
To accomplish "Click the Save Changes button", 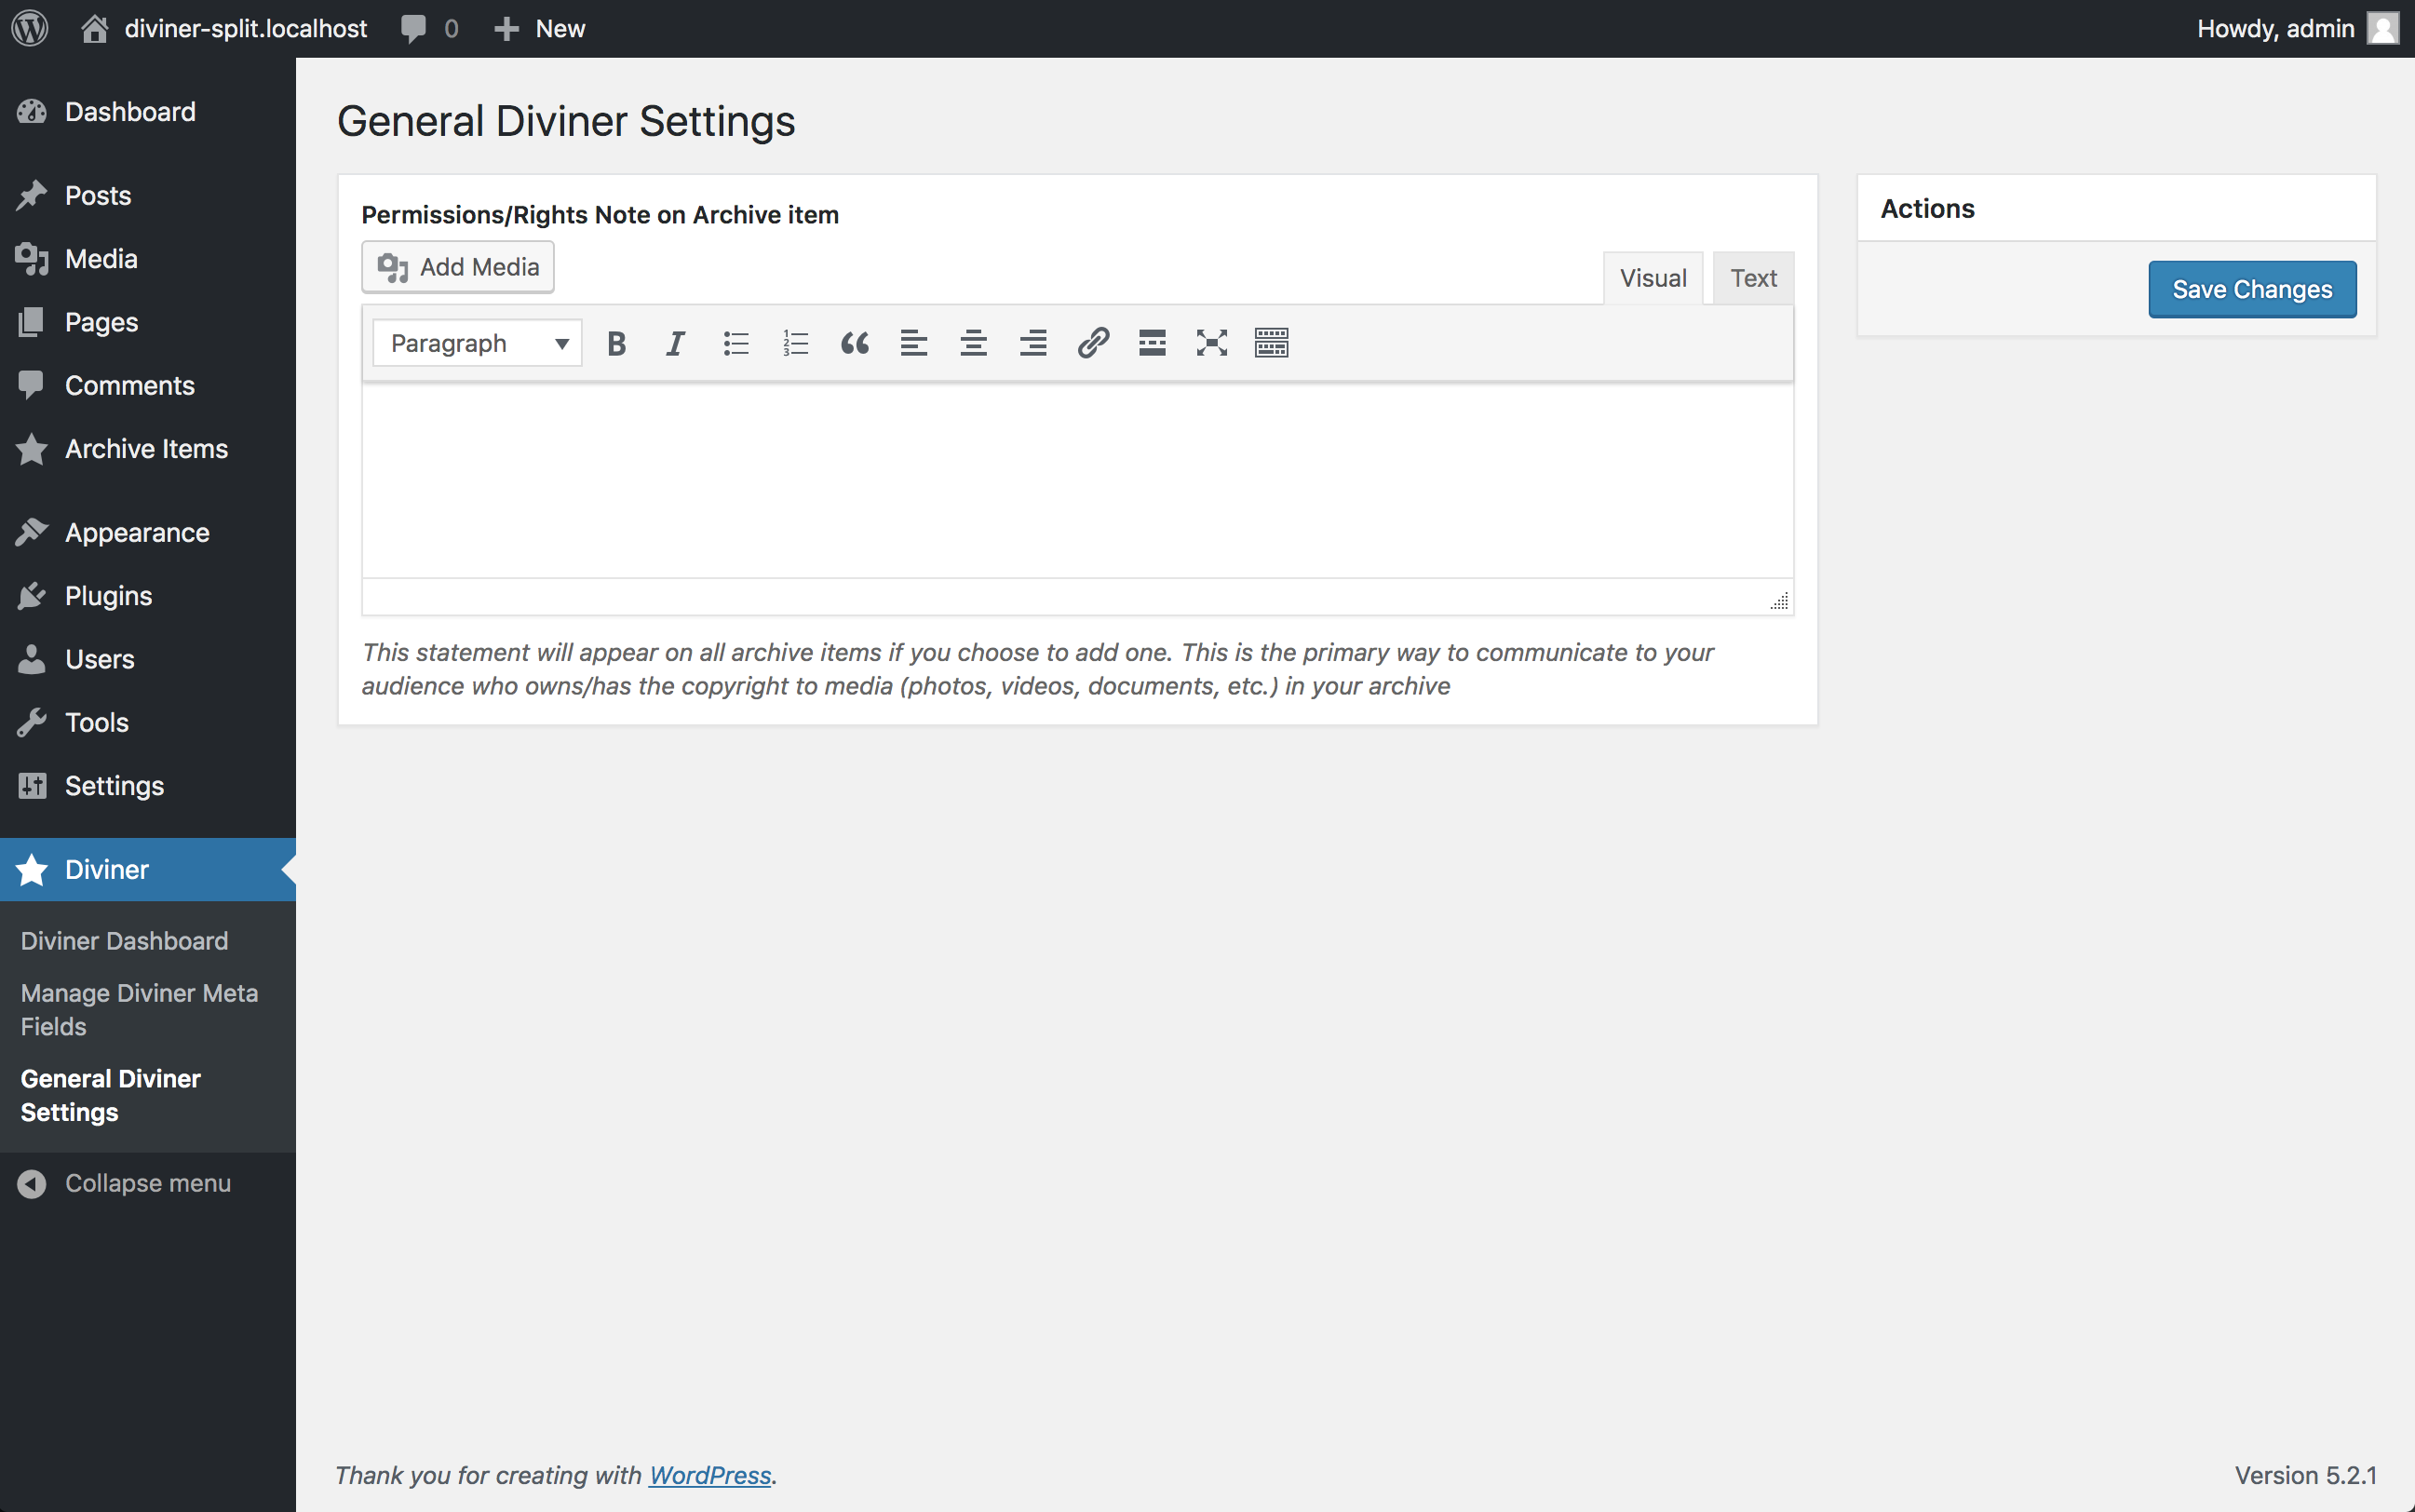I will tap(2251, 289).
